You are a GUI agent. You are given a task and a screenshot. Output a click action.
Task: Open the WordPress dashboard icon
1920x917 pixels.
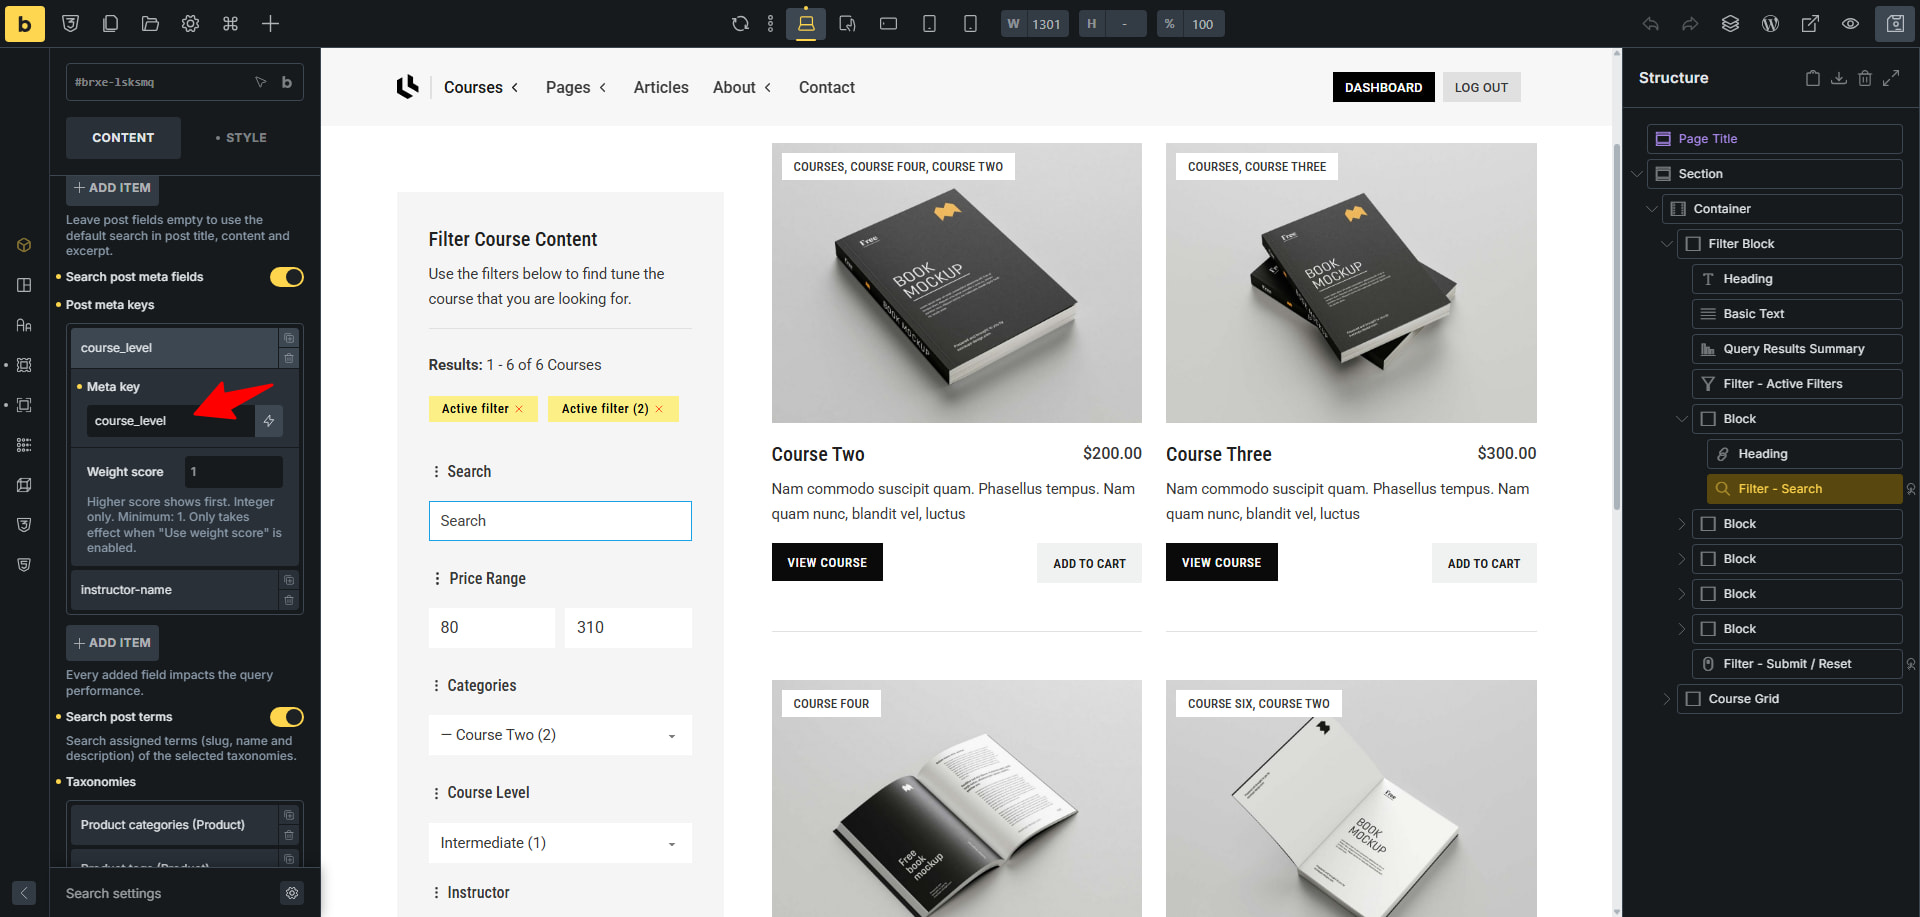point(1770,24)
